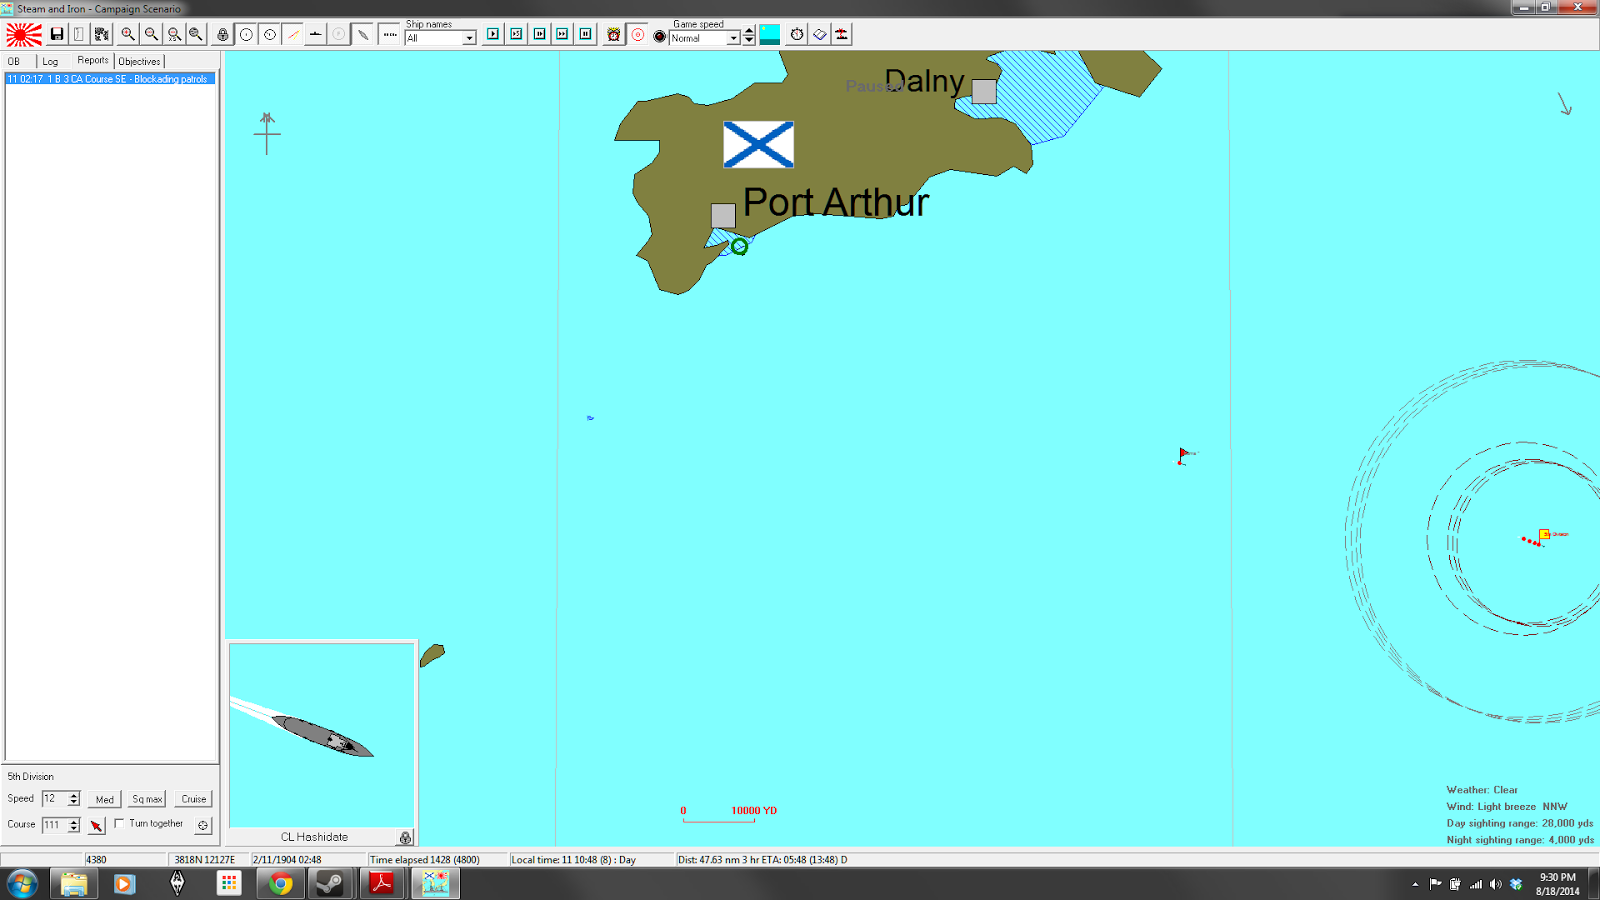This screenshot has width=1600, height=900.
Task: Click the first play step button
Action: coord(493,34)
